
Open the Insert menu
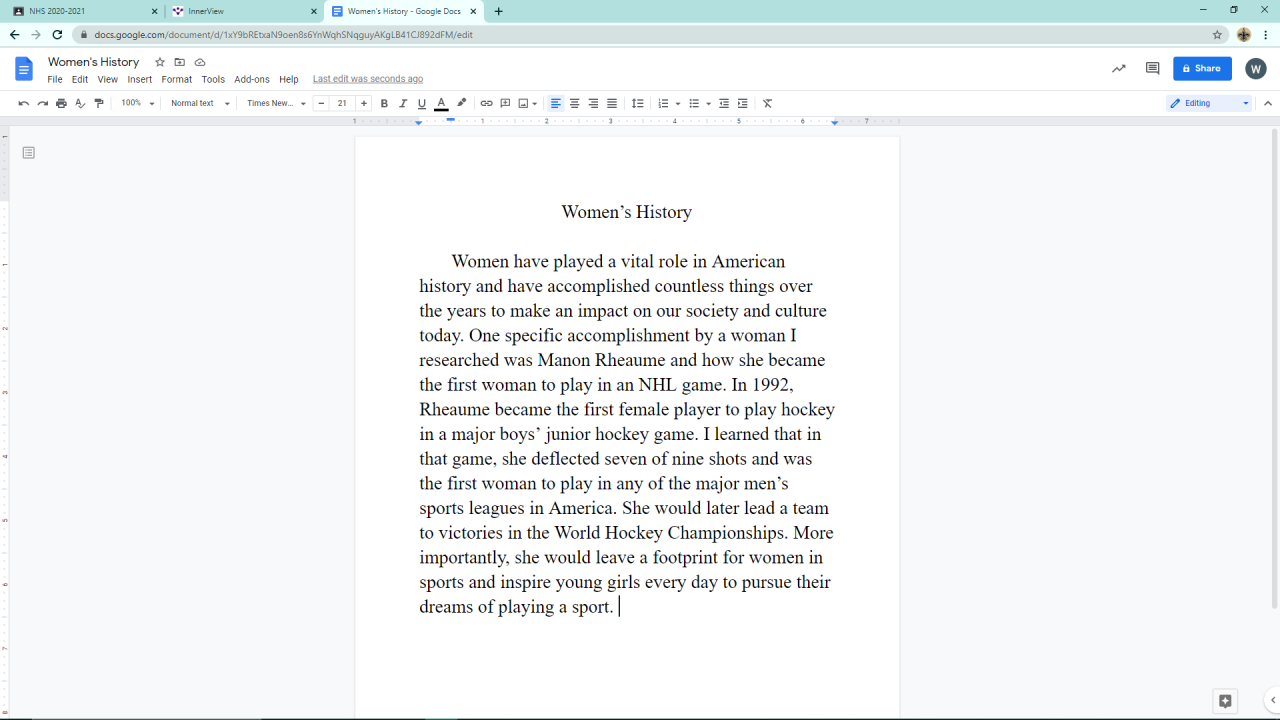[x=140, y=79]
